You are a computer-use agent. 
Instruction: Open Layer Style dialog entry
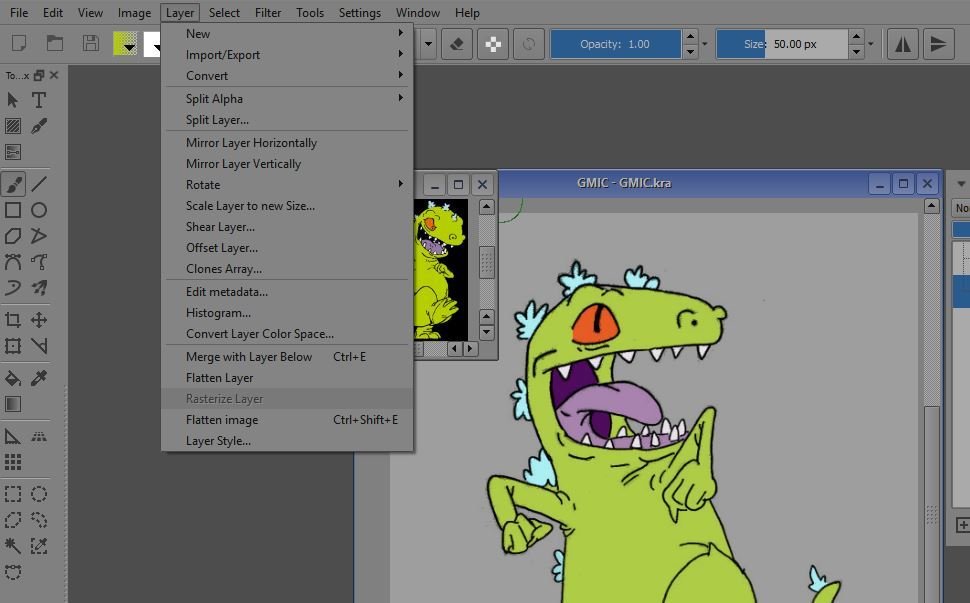click(287, 440)
